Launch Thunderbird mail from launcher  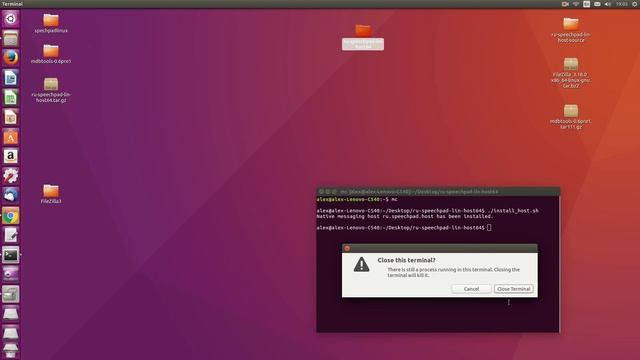11,196
